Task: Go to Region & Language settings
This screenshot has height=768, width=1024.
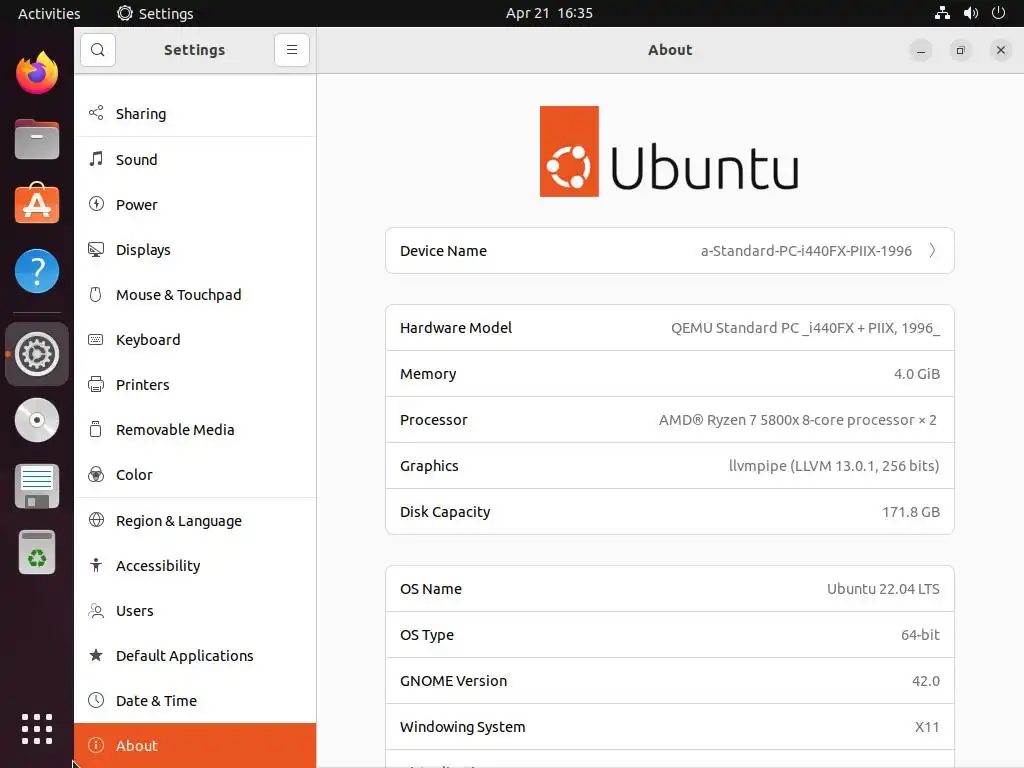Action: pos(178,521)
